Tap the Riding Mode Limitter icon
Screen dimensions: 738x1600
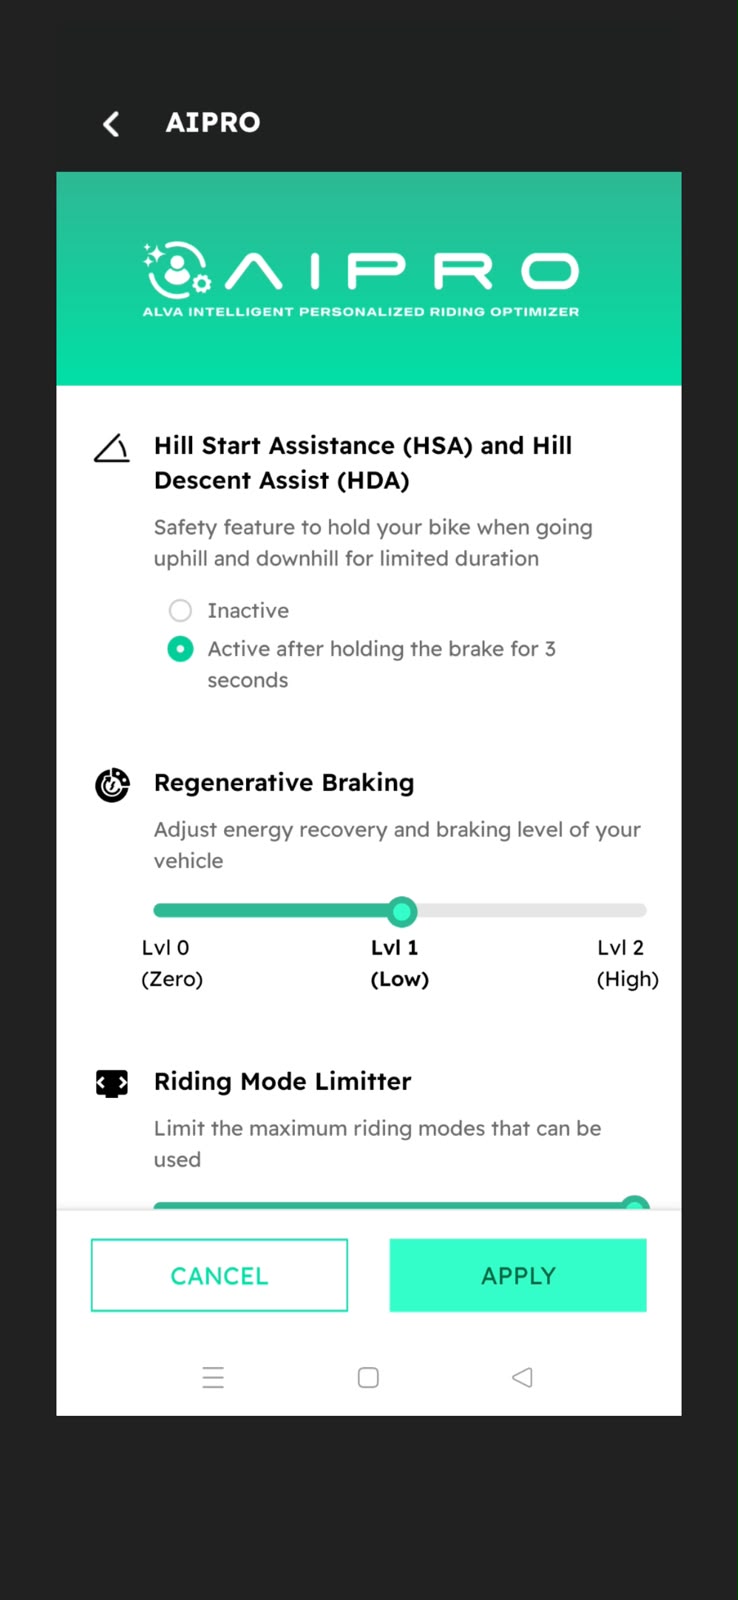pos(112,1083)
